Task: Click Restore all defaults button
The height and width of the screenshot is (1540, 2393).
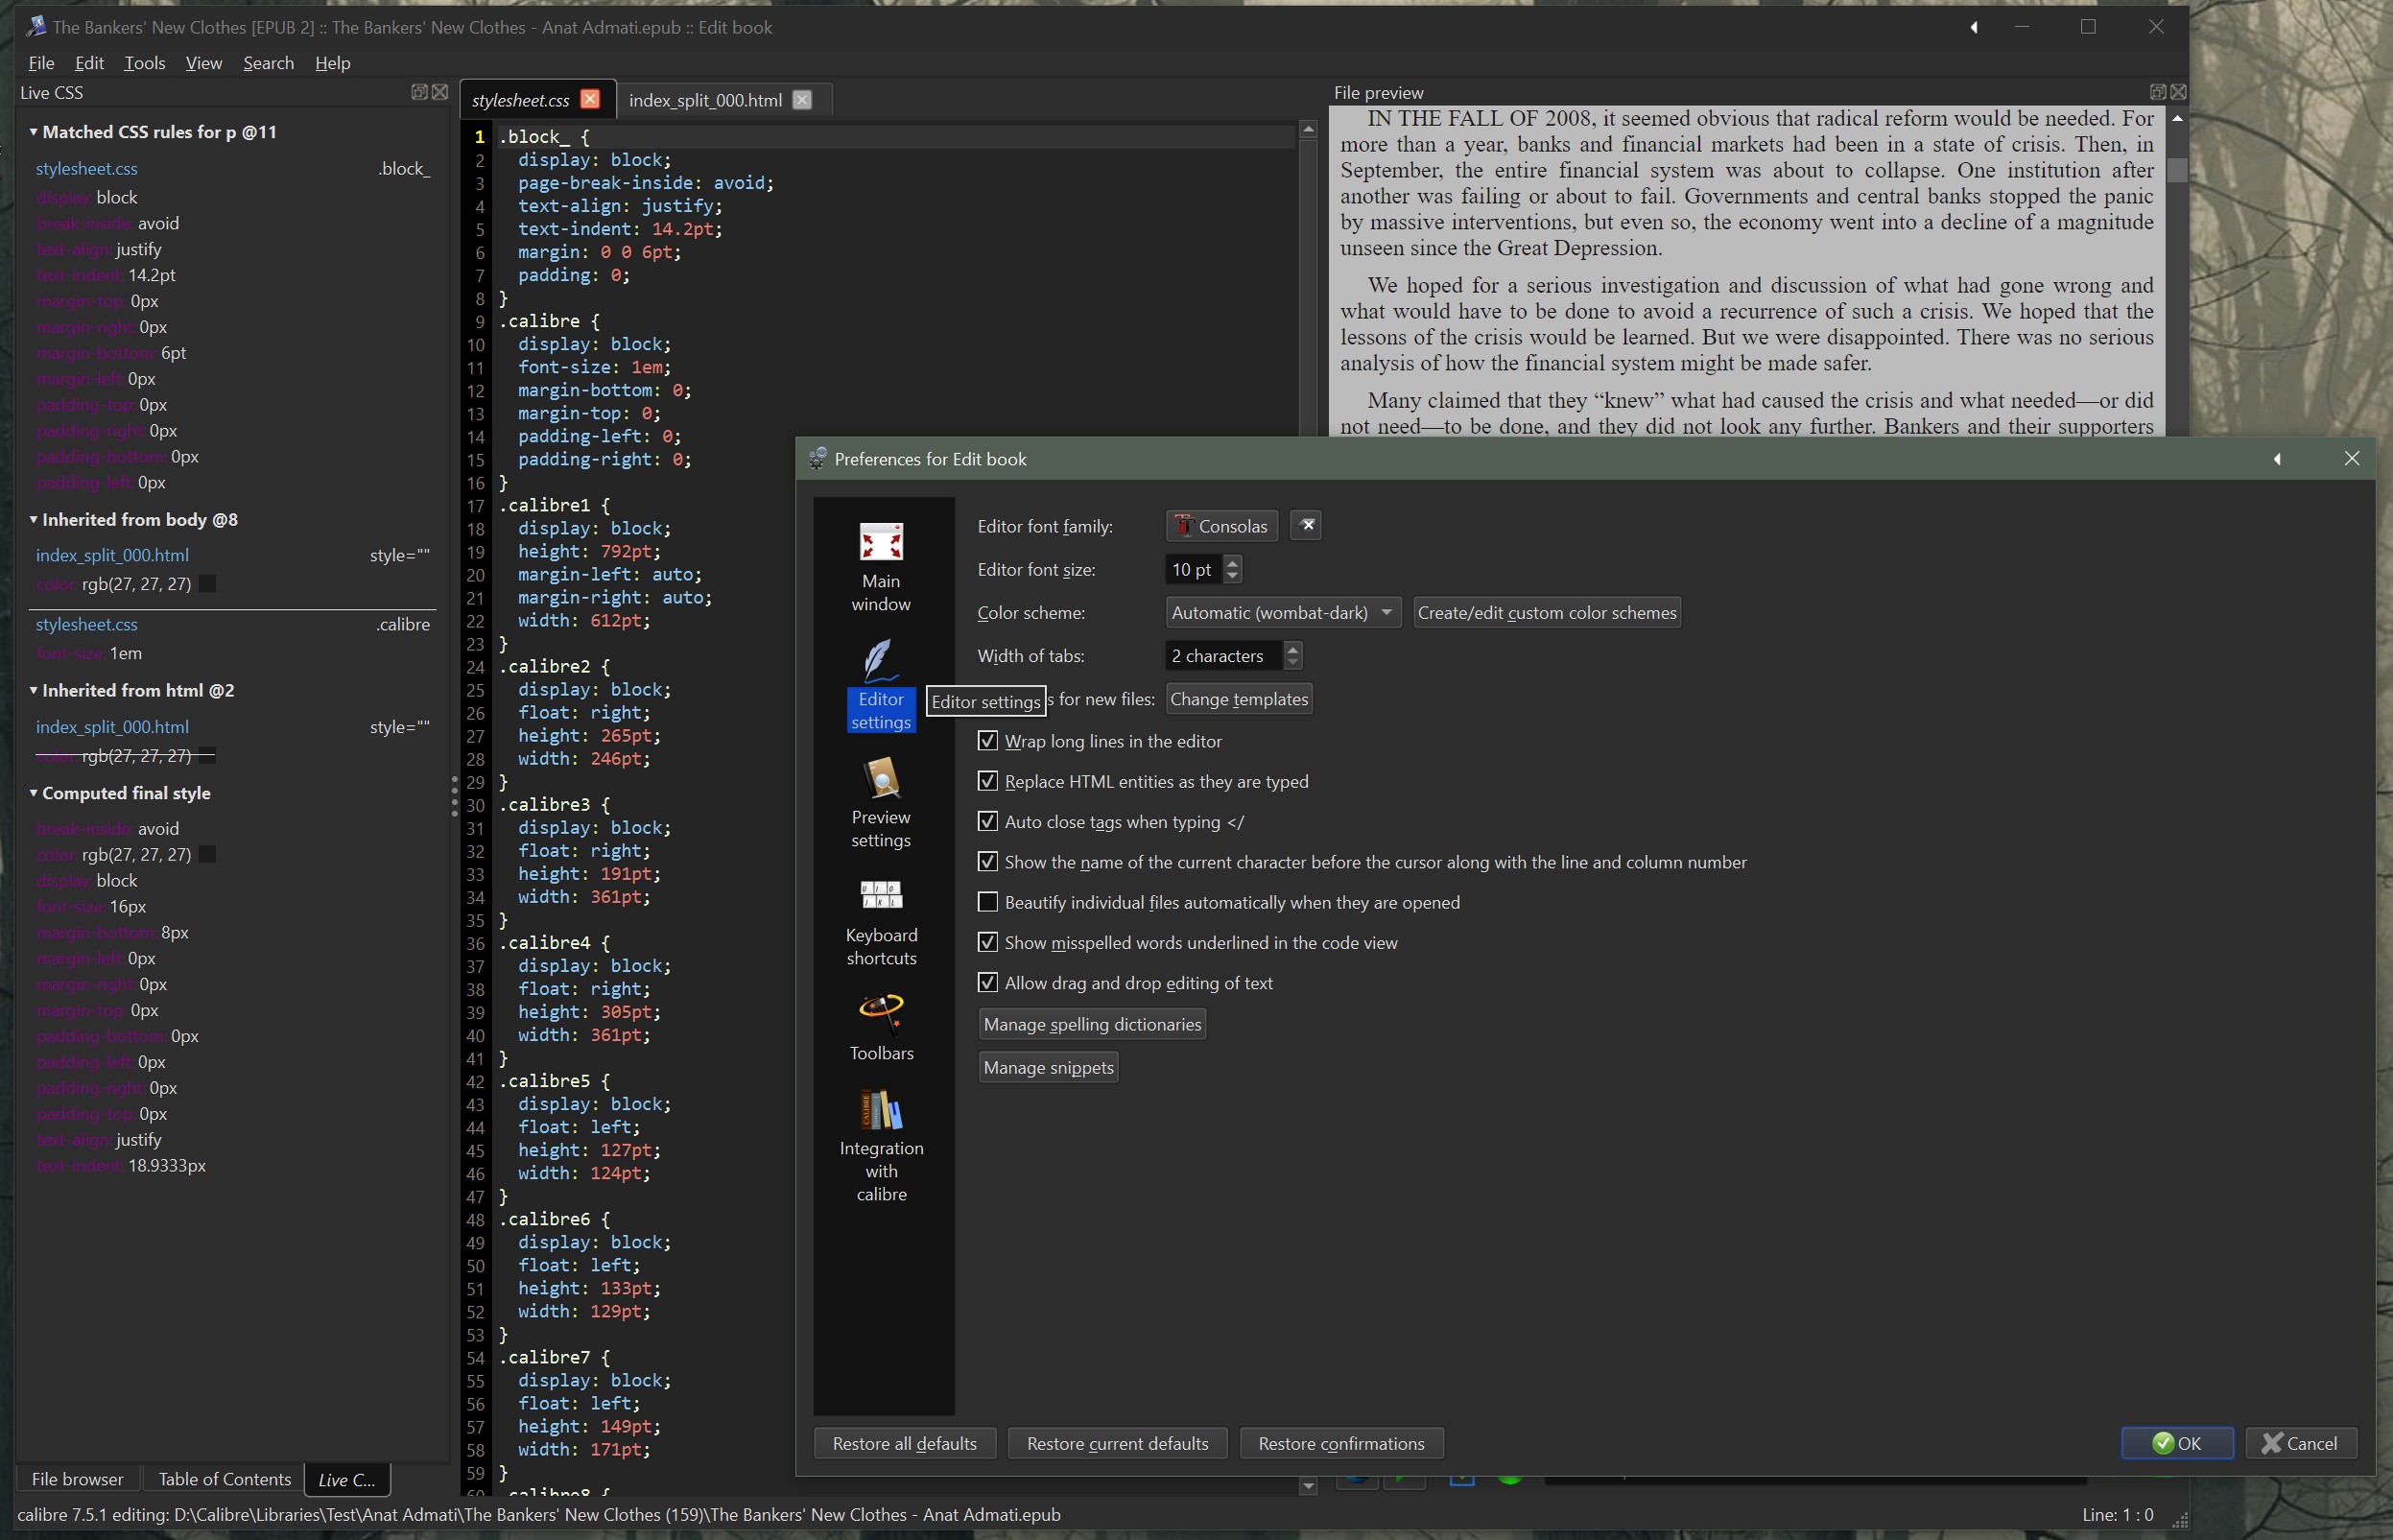Action: tap(903, 1443)
